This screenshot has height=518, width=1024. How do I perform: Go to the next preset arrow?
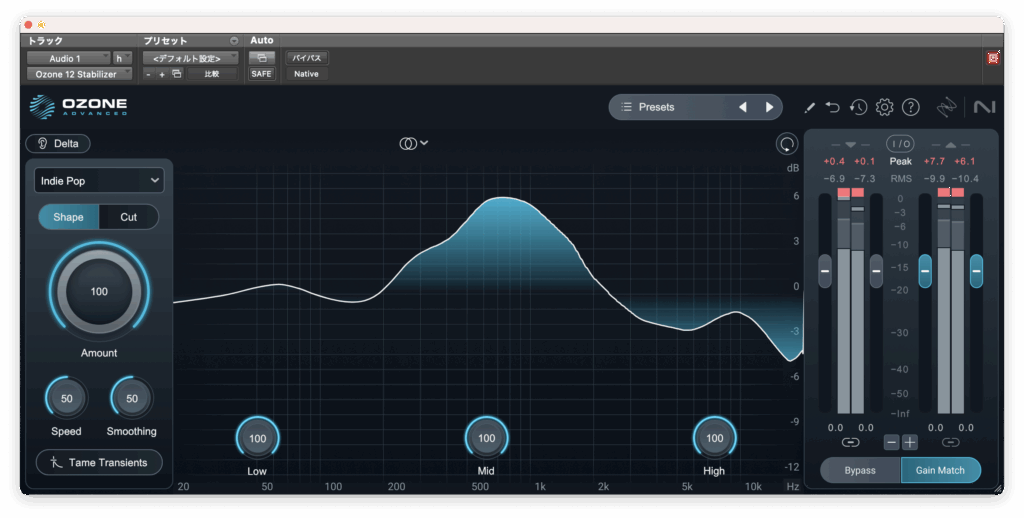pyautogui.click(x=769, y=107)
